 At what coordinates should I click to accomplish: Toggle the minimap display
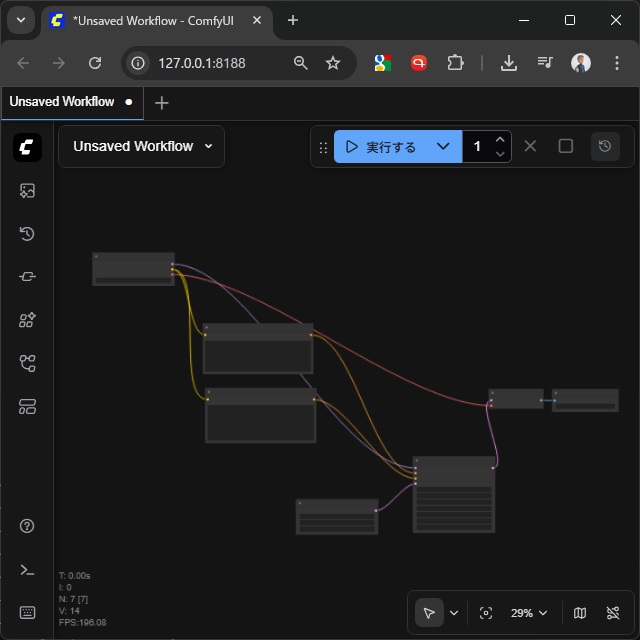[x=580, y=613]
